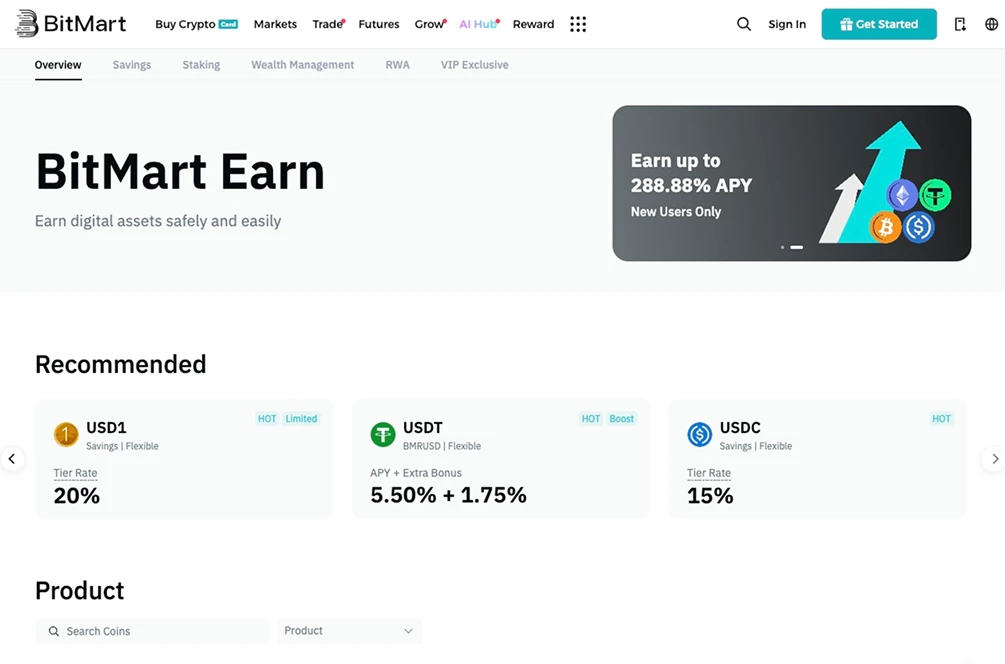Viewport: 1005px width, 664px height.
Task: Open the Futures menu item
Action: click(378, 24)
